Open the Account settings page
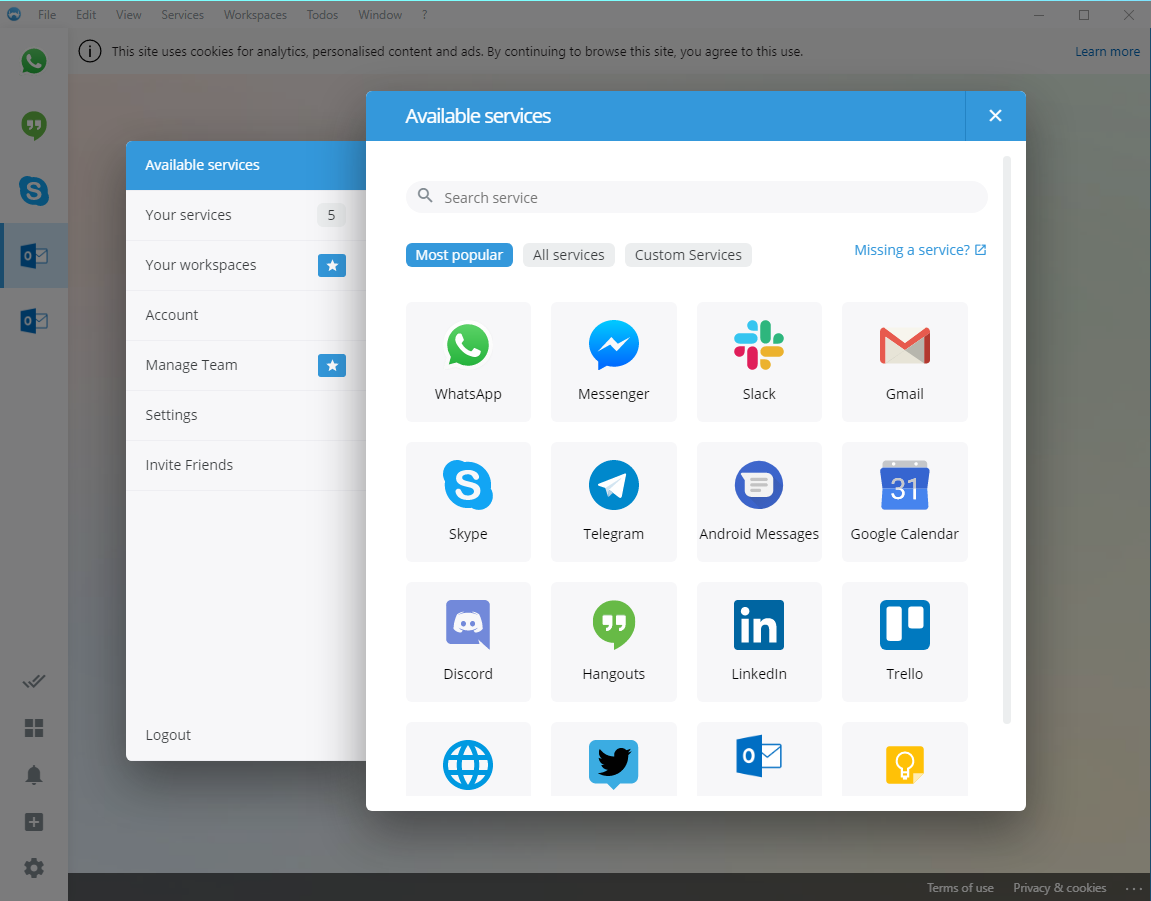 (246, 315)
